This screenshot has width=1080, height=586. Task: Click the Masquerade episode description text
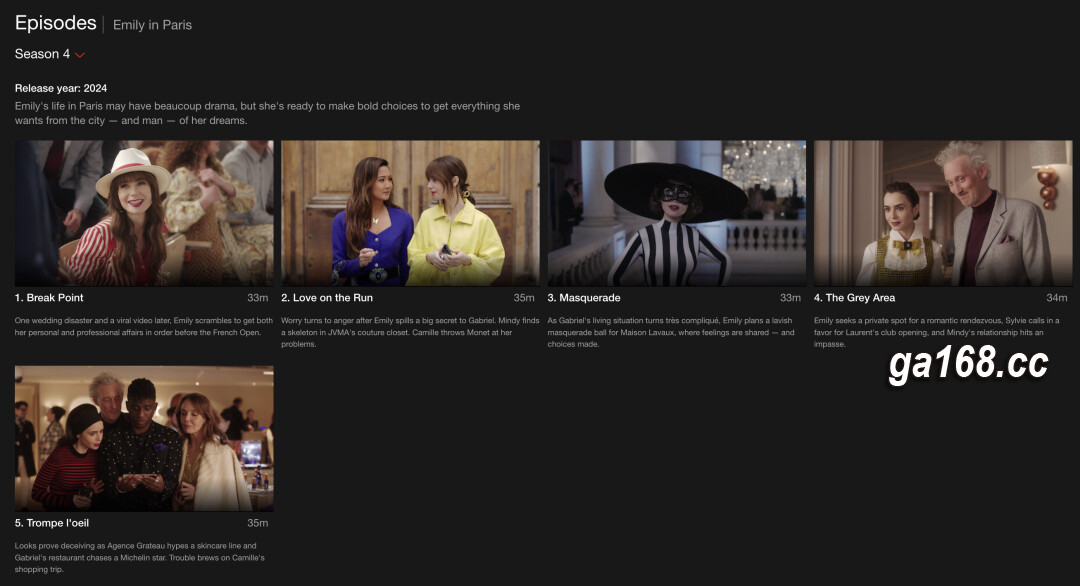pos(672,332)
